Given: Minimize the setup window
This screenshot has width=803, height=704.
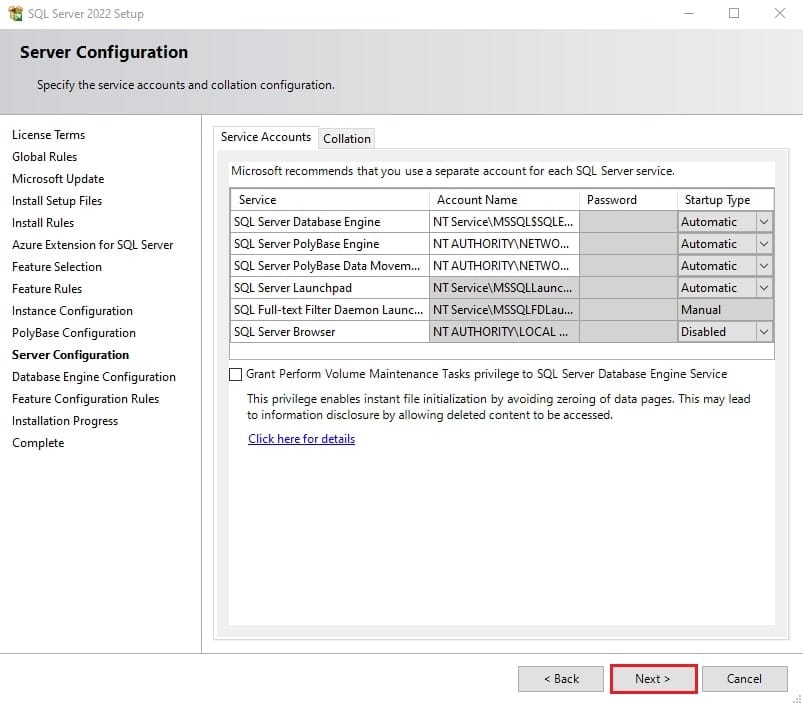Looking at the screenshot, I should 689,13.
